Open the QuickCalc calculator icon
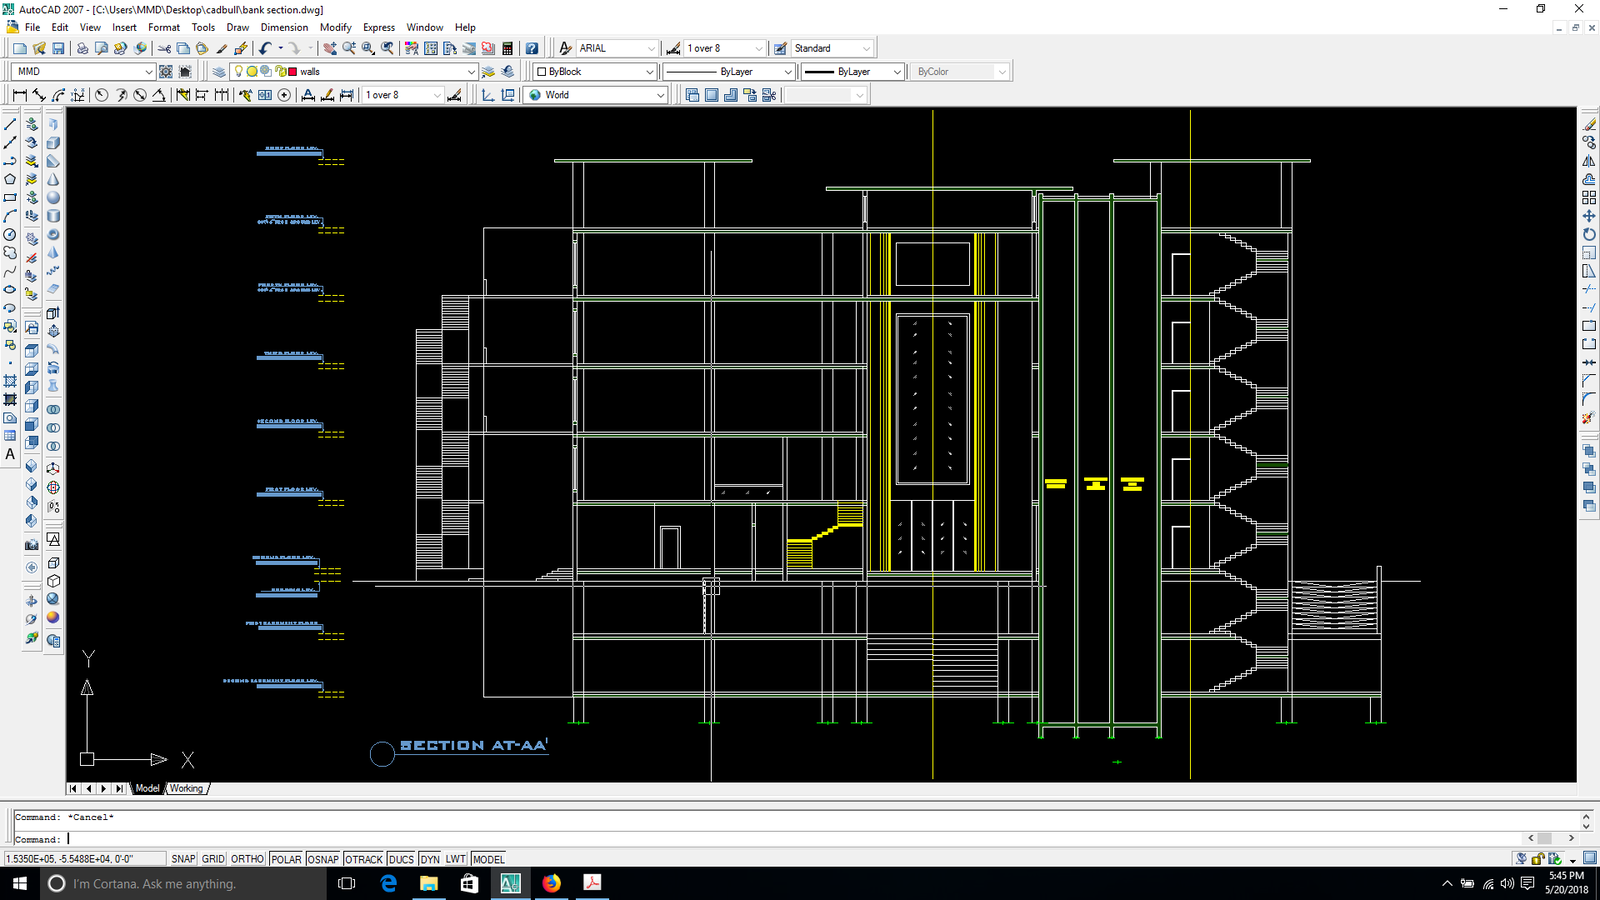This screenshot has height=900, width=1600. point(507,48)
